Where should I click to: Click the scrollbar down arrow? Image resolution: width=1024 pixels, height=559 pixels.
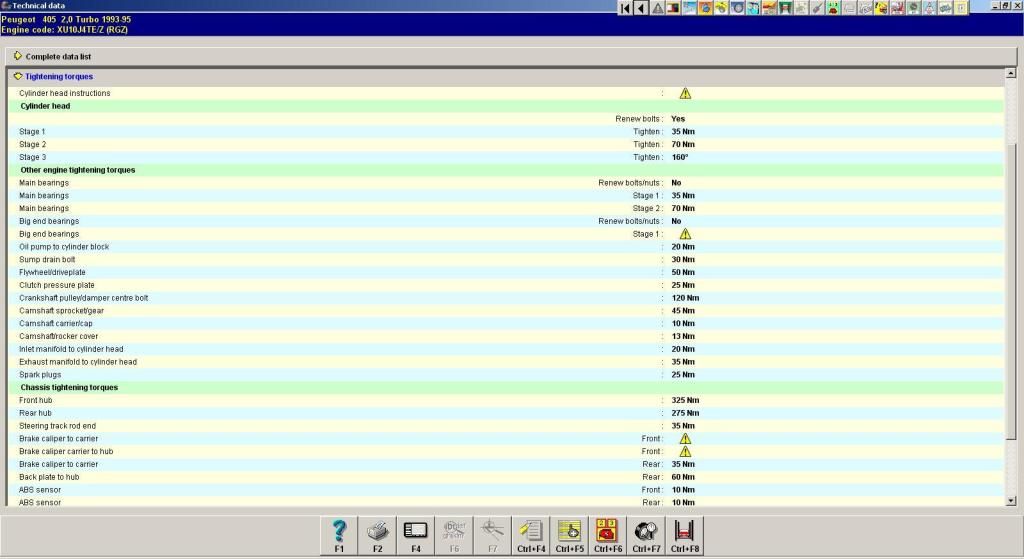pyautogui.click(x=1011, y=501)
